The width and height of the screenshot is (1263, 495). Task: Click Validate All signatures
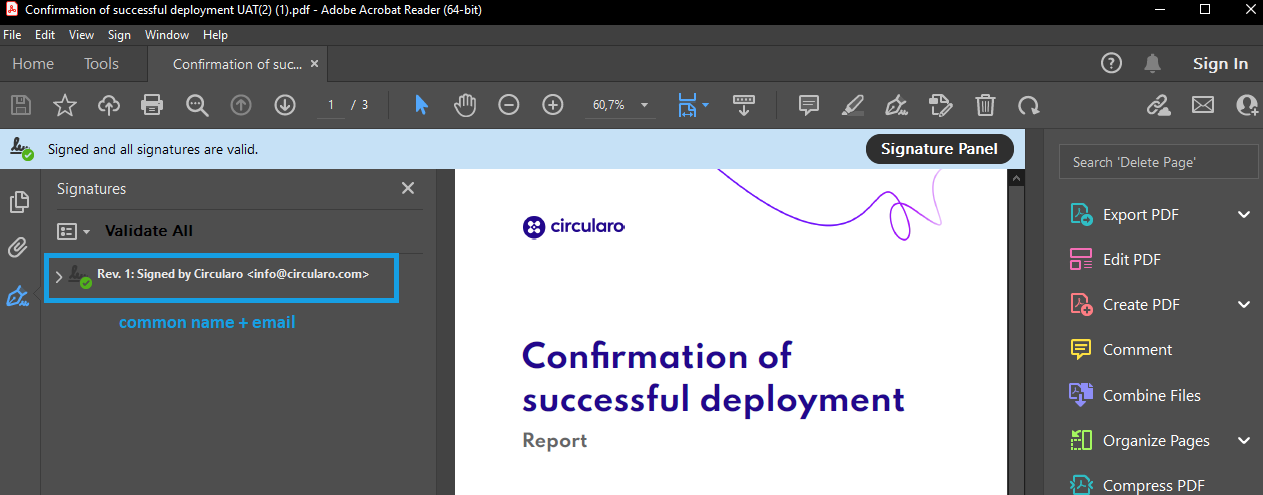(x=149, y=231)
